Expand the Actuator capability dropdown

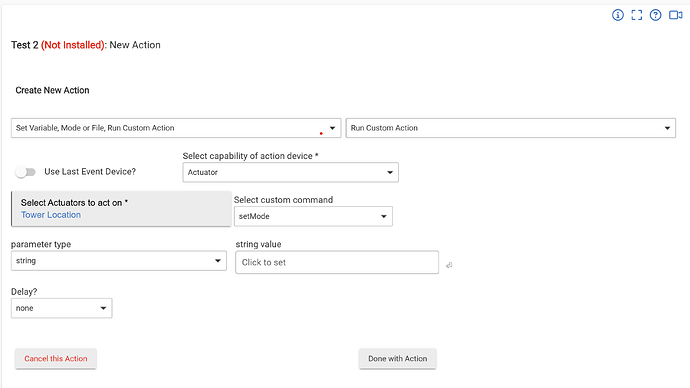290,172
